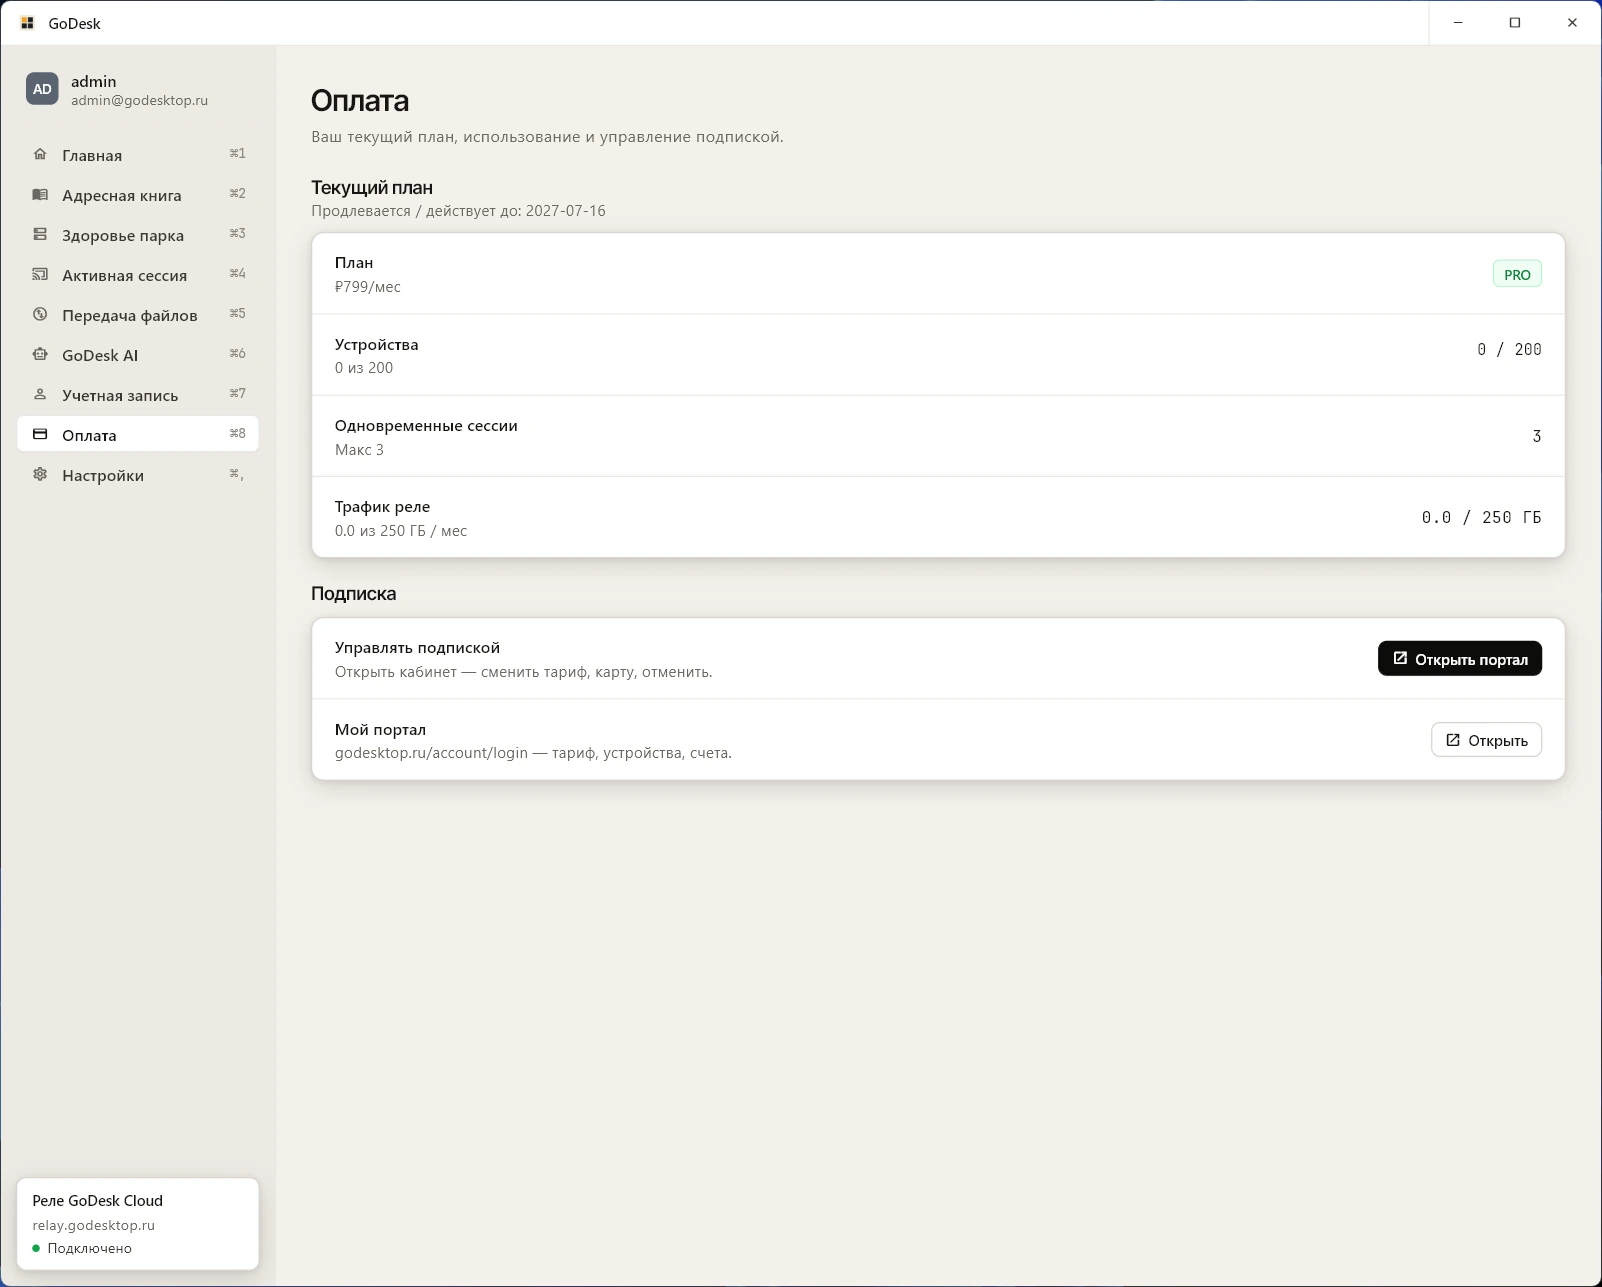
Task: Click the person icon beside Учетная запись
Action: coord(40,394)
